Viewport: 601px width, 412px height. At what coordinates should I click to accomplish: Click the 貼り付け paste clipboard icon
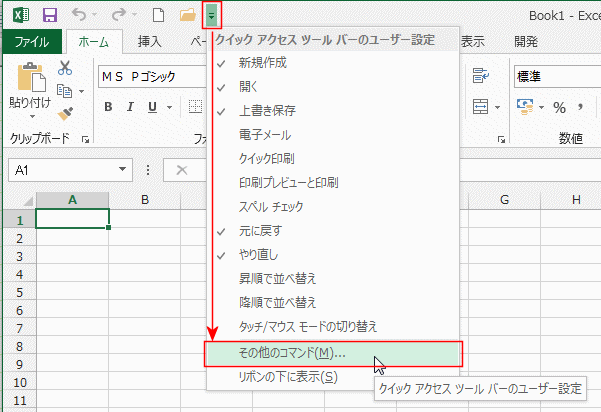(32, 77)
